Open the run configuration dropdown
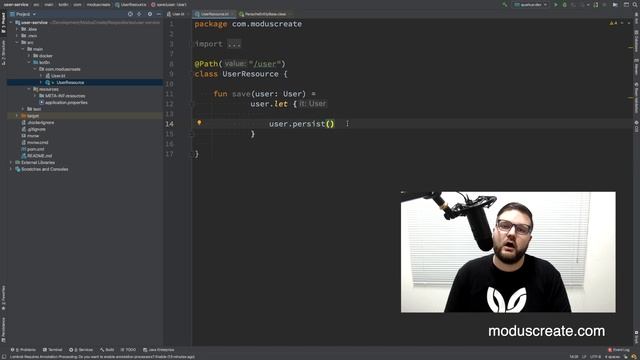Image resolution: width=640 pixels, height=360 pixels. point(531,5)
